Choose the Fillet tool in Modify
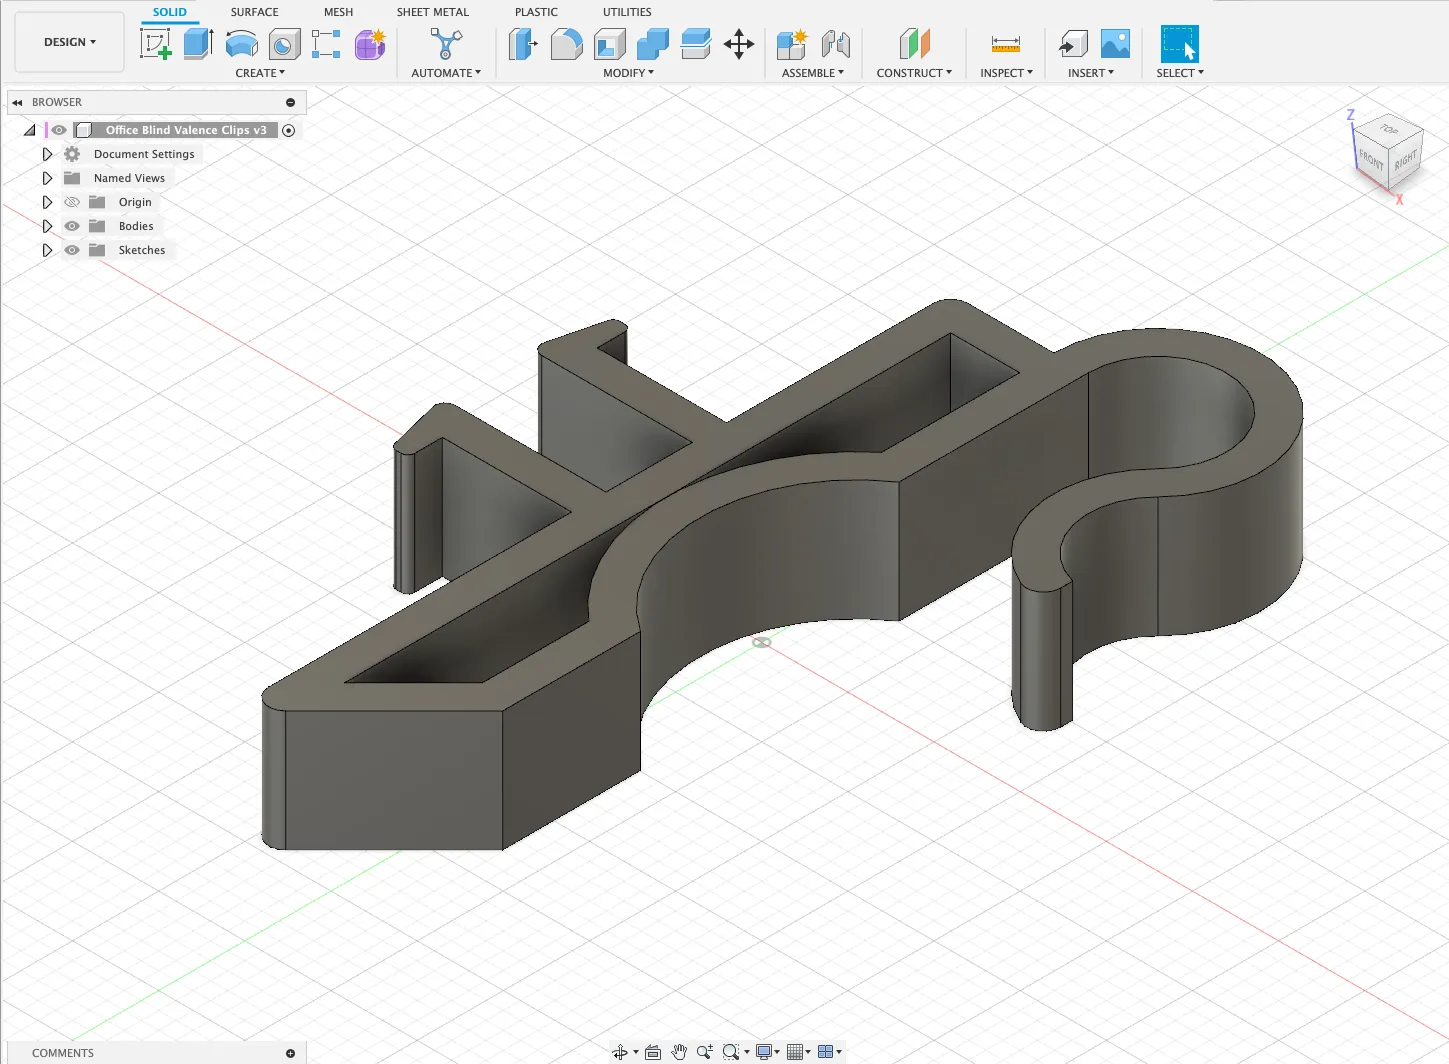This screenshot has width=1449, height=1064. [566, 44]
